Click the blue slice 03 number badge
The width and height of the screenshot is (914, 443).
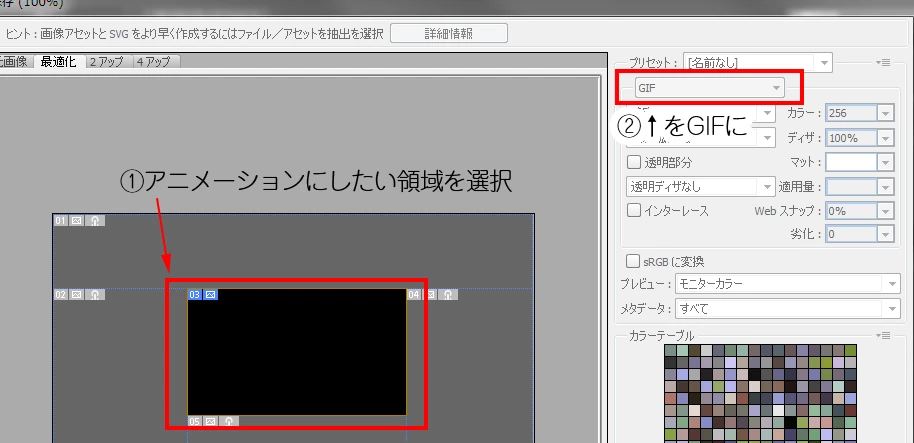click(195, 294)
